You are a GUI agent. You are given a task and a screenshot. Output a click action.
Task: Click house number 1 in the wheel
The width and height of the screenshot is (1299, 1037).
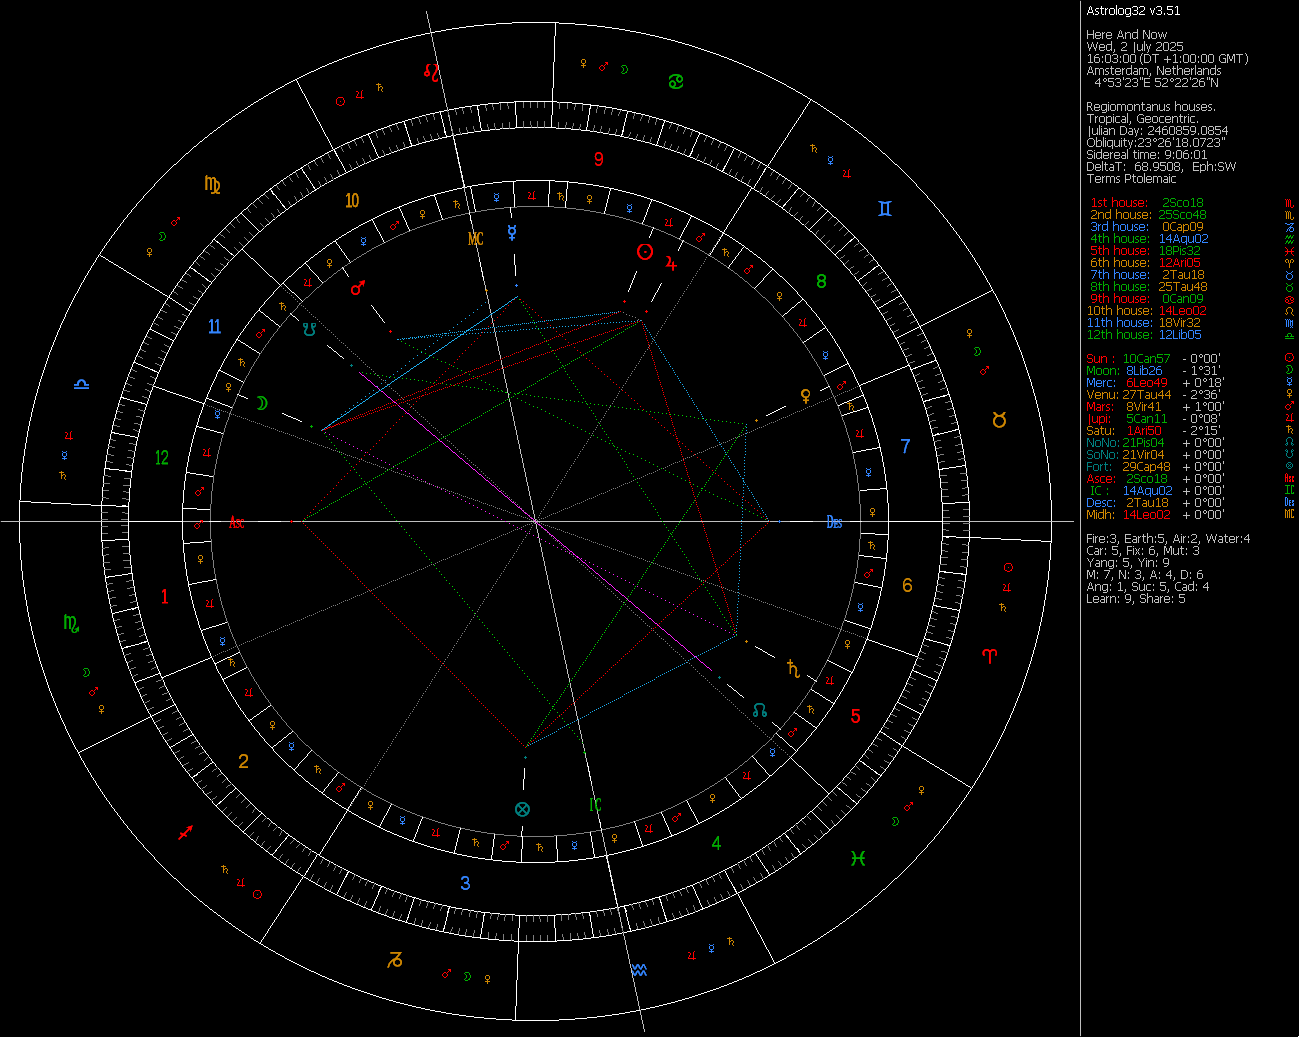[165, 597]
